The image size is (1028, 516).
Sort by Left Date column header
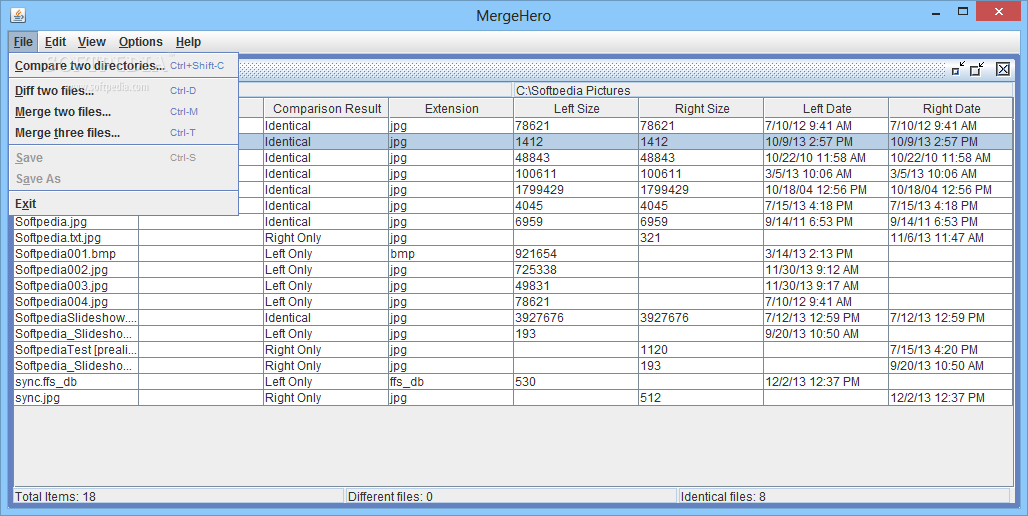[826, 109]
